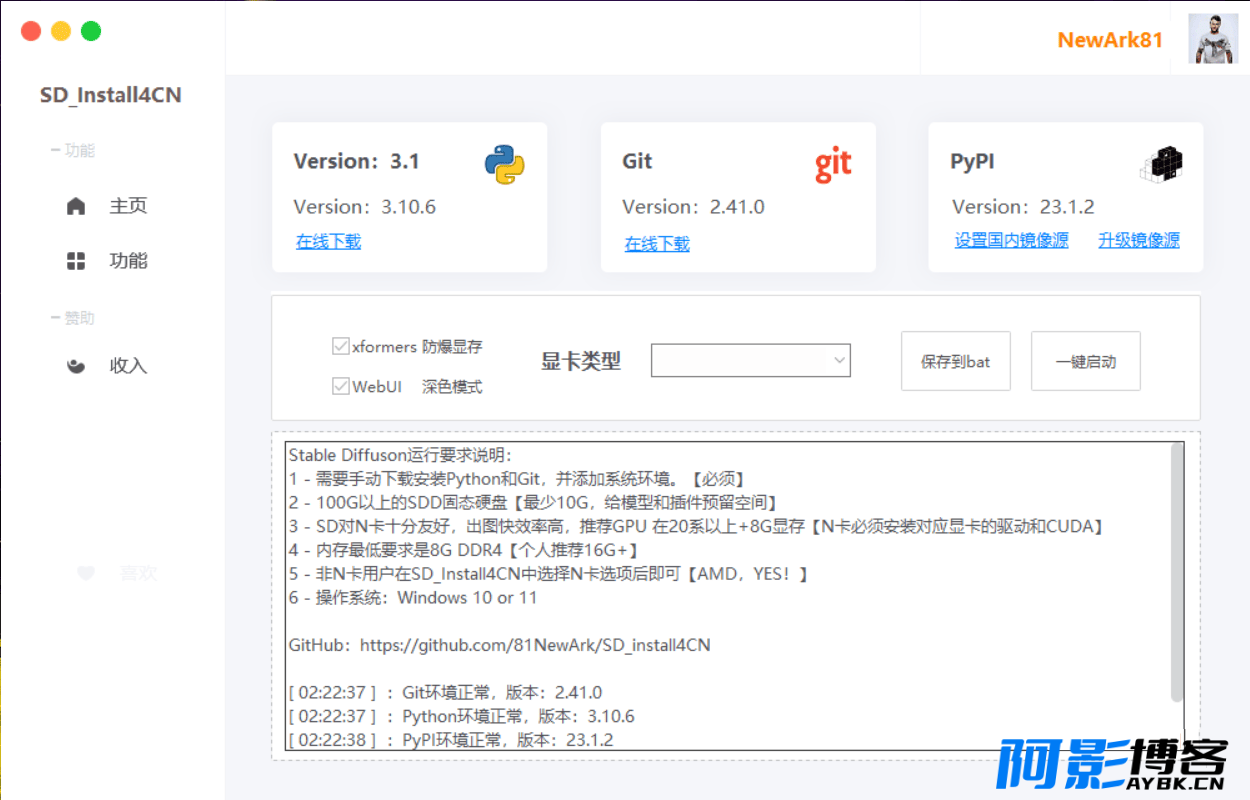
Task: Click the 升级镜像源 link
Action: coord(1139,240)
